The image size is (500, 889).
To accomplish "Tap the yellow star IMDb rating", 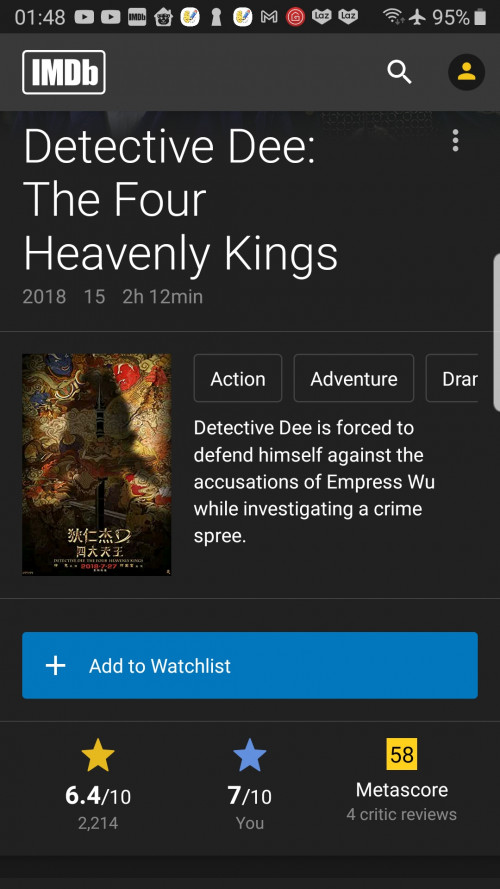I will pyautogui.click(x=98, y=755).
